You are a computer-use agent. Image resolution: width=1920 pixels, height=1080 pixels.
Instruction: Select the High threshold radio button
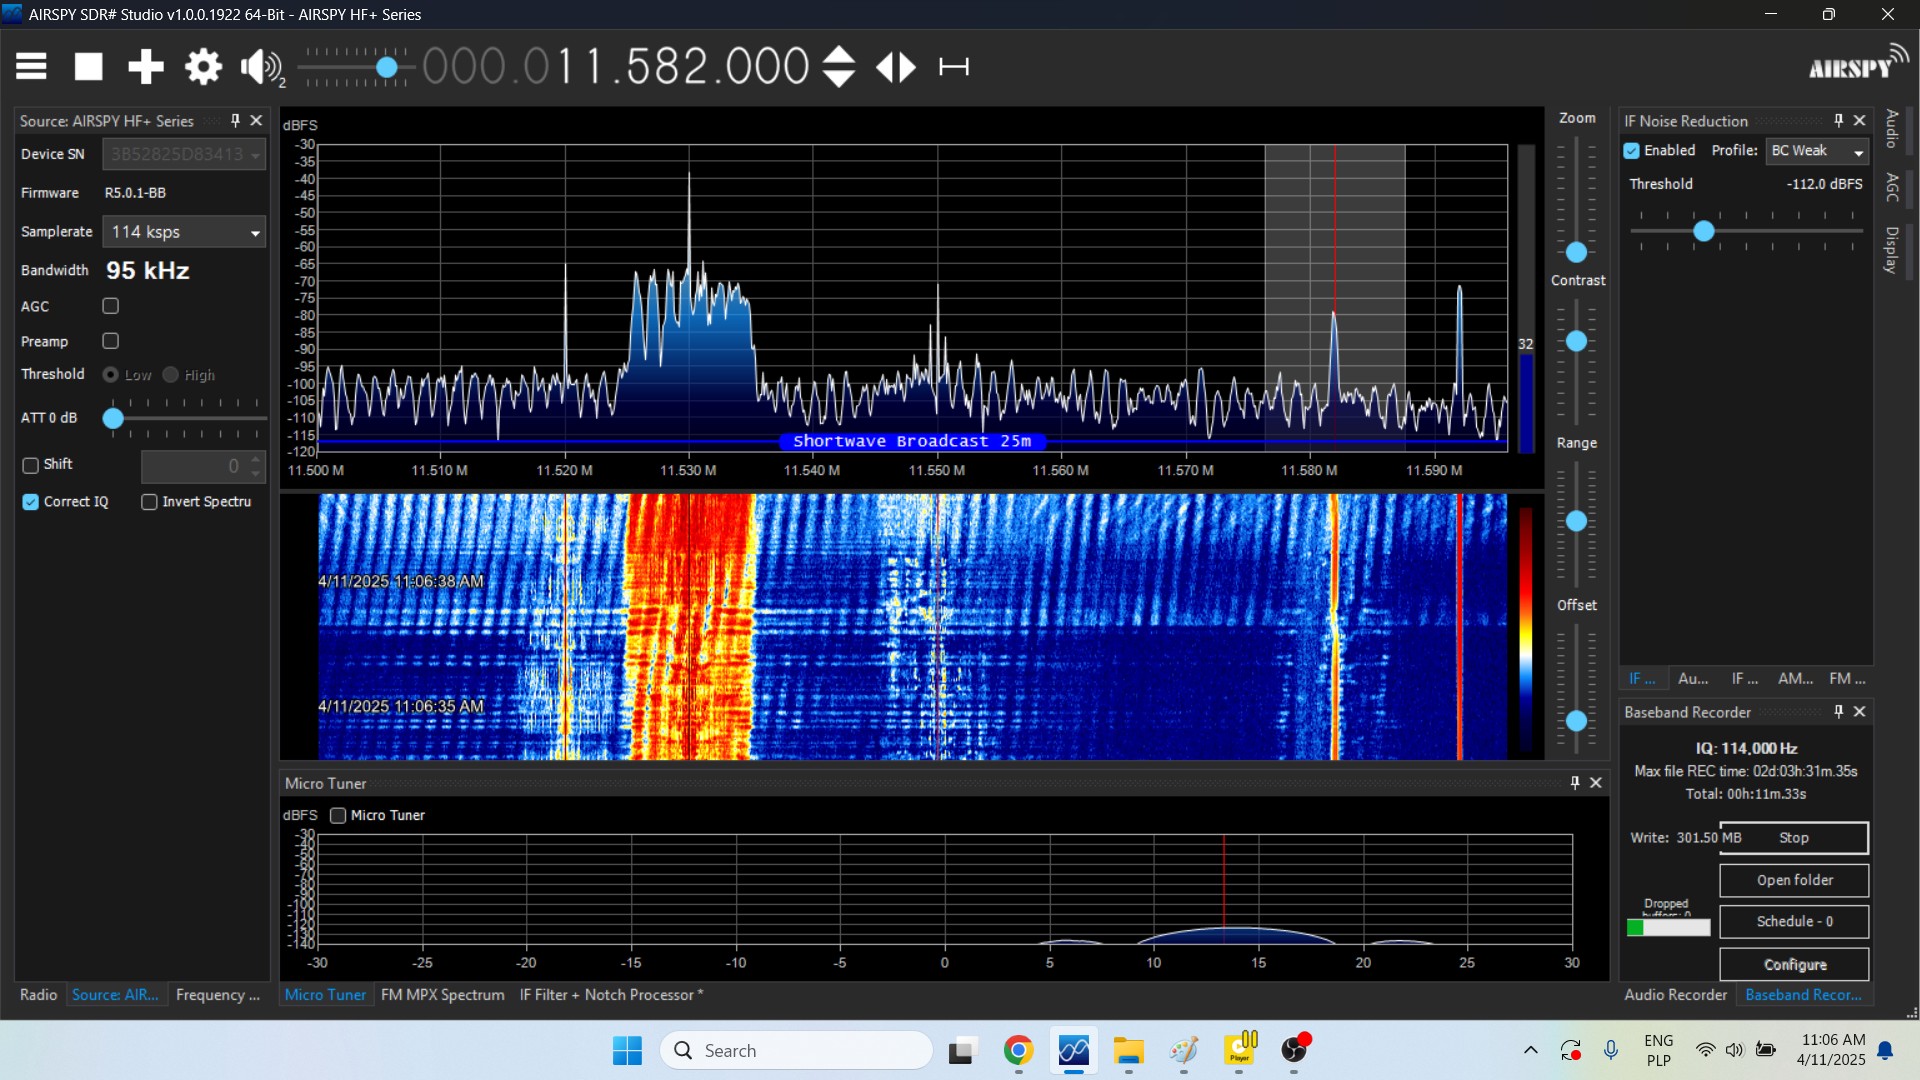coord(171,374)
